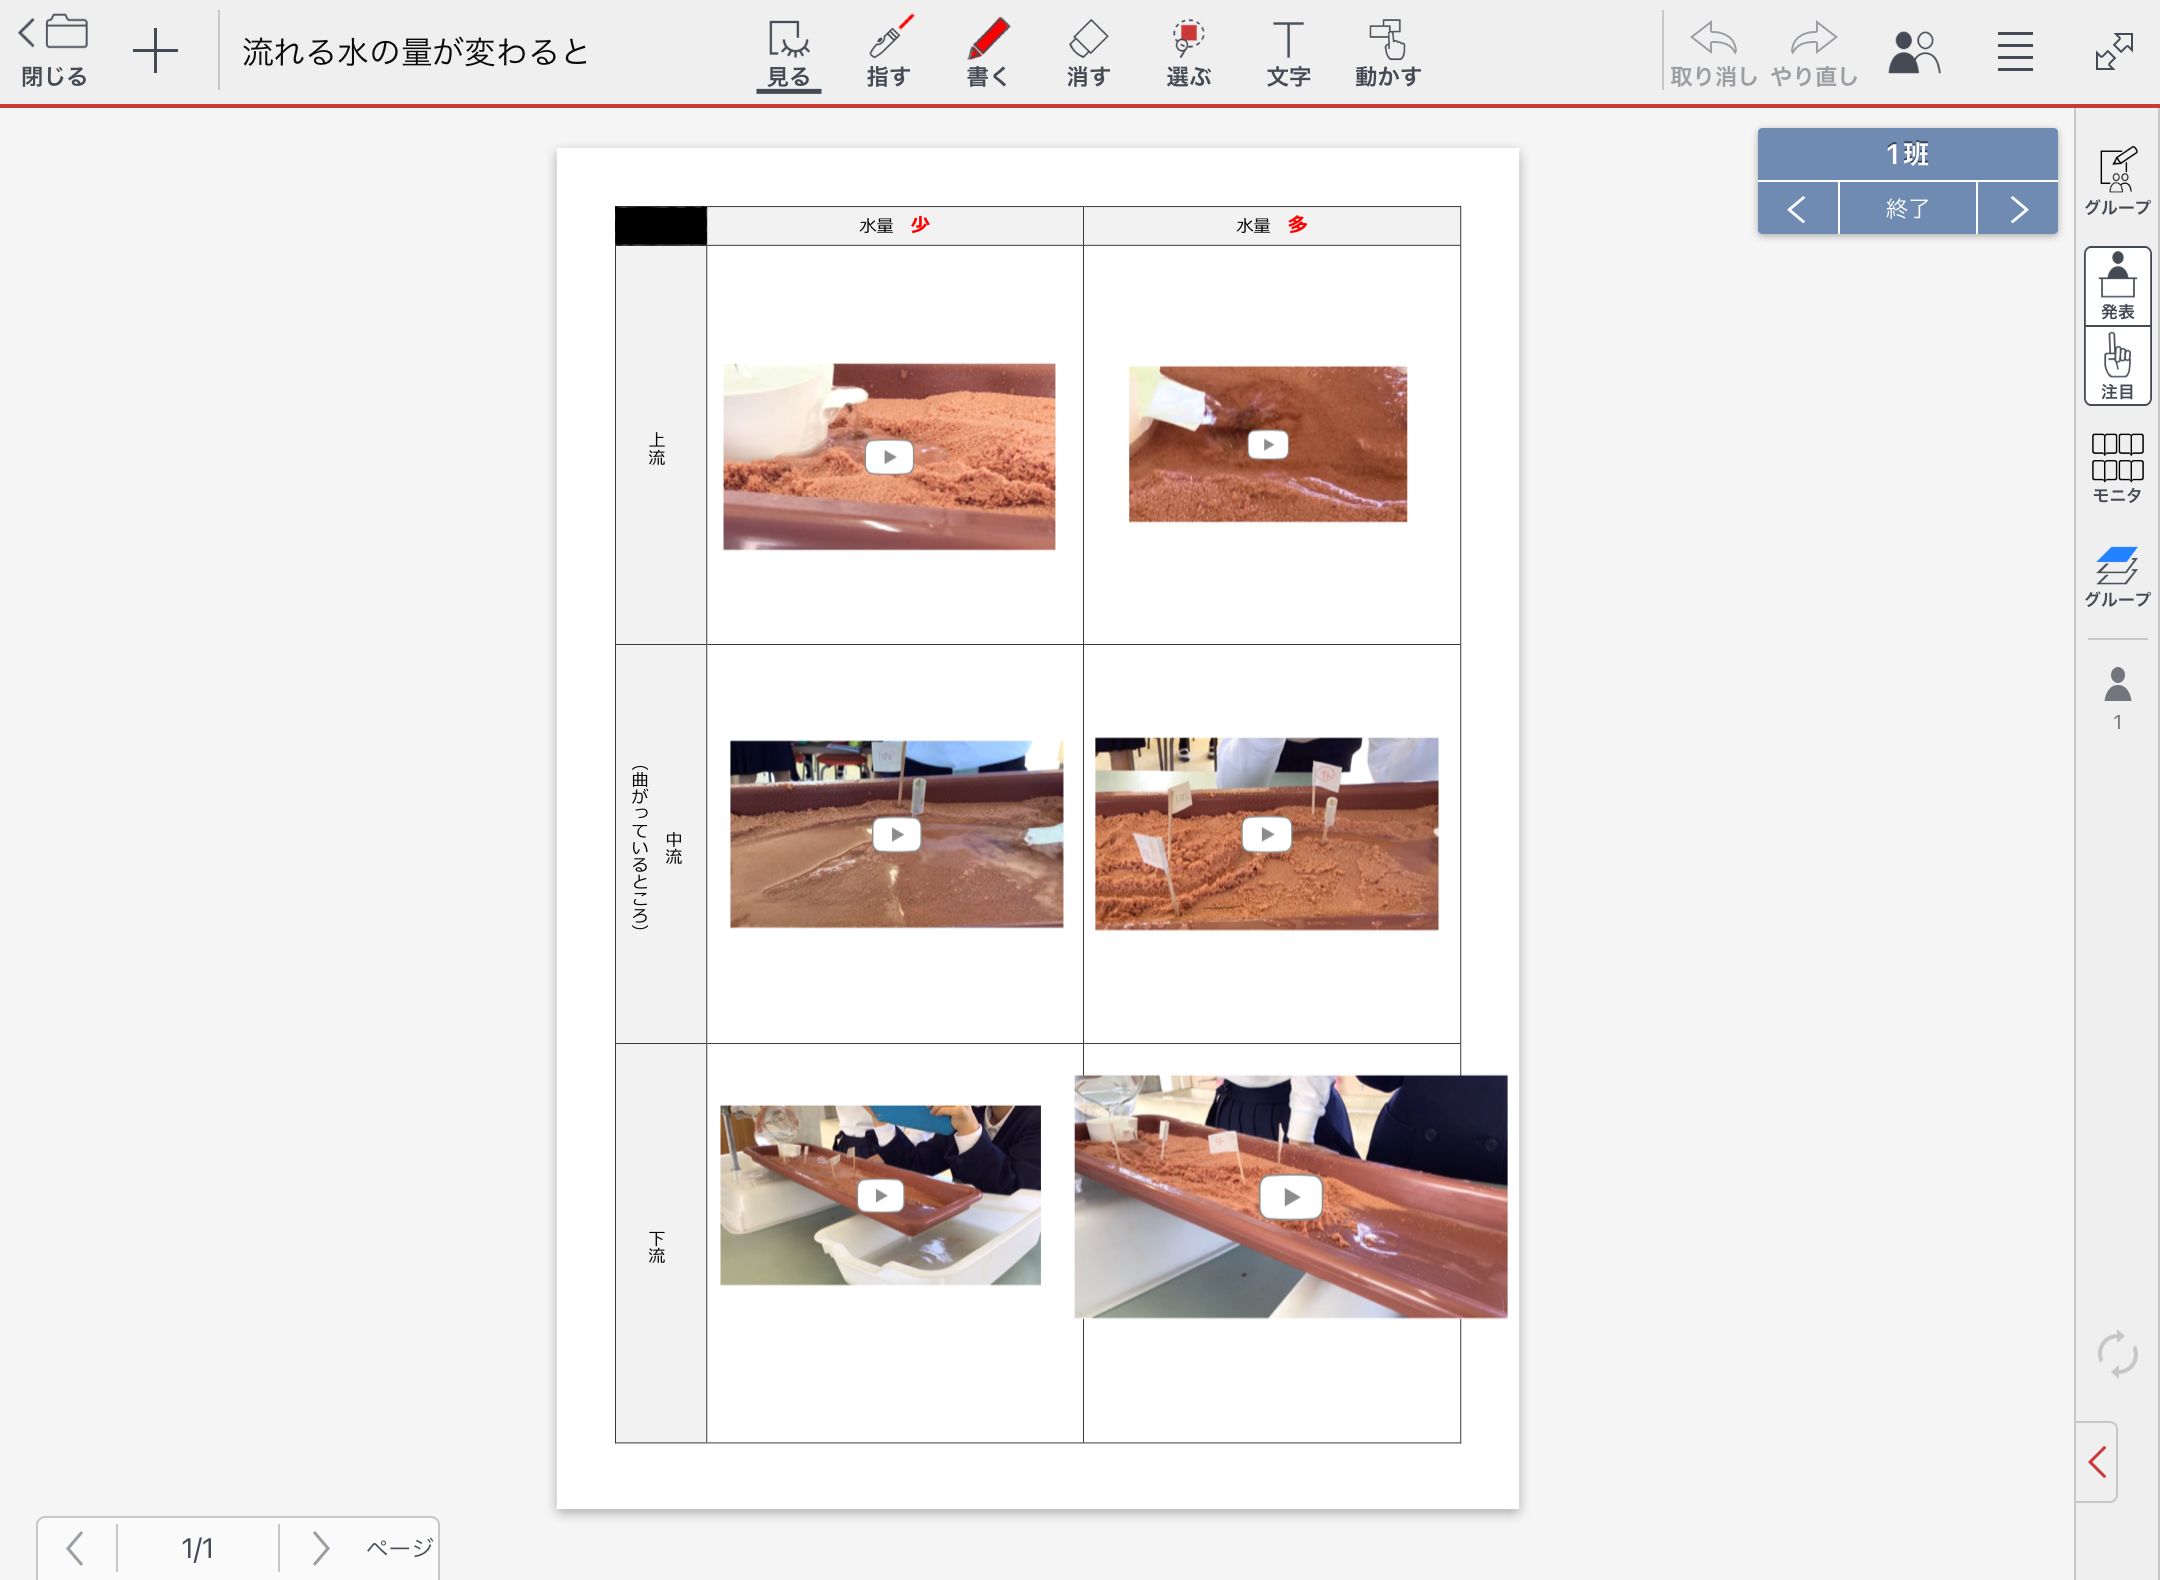Open the hamburger menu
Viewport: 2160px width, 1580px height.
pyautogui.click(x=2015, y=52)
